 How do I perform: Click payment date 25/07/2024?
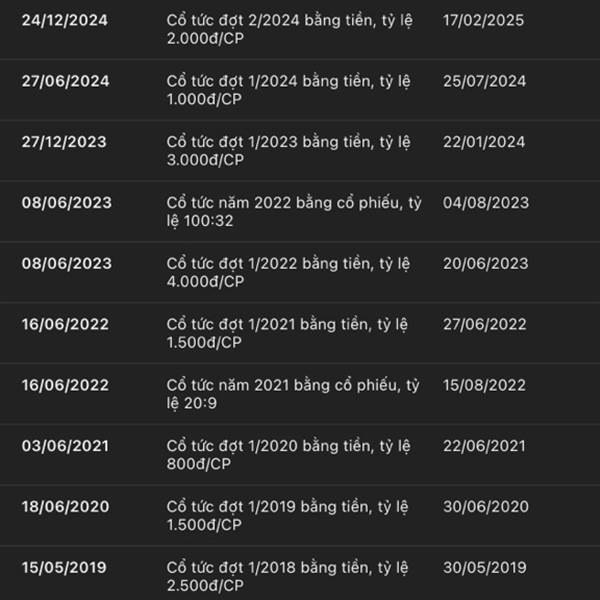point(484,81)
